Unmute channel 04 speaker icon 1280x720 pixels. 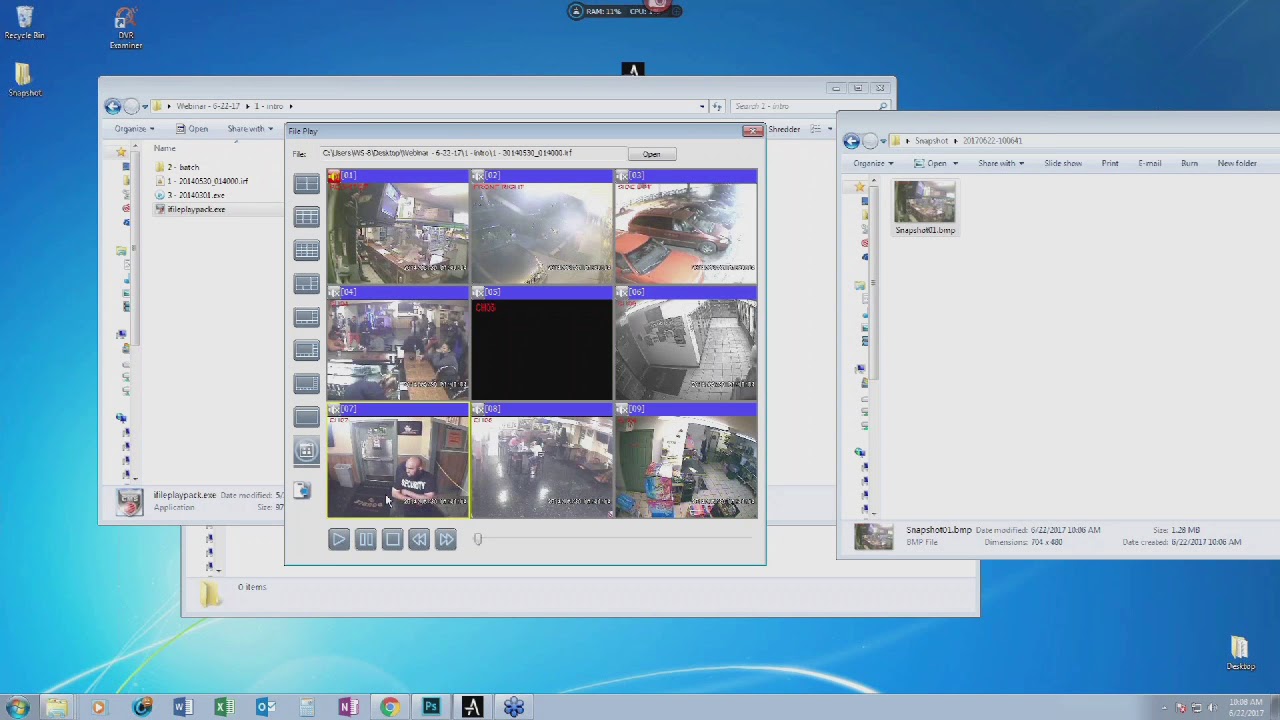point(334,292)
